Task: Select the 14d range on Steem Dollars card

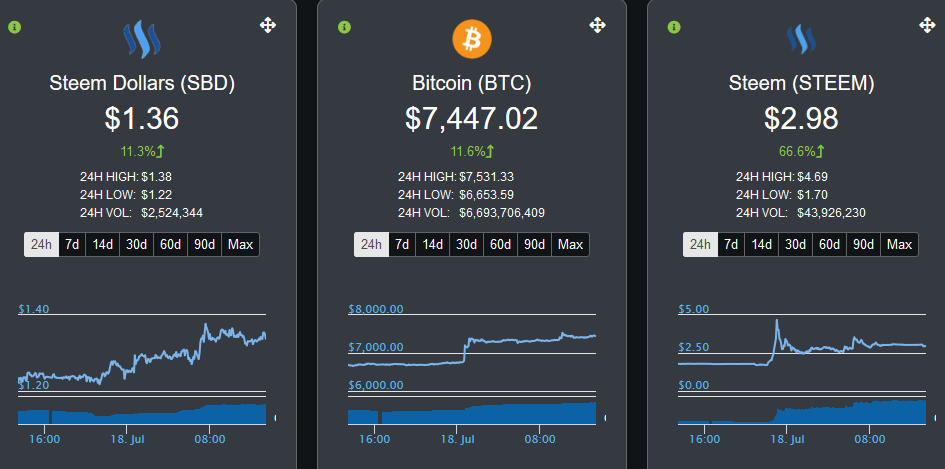Action: coord(103,245)
